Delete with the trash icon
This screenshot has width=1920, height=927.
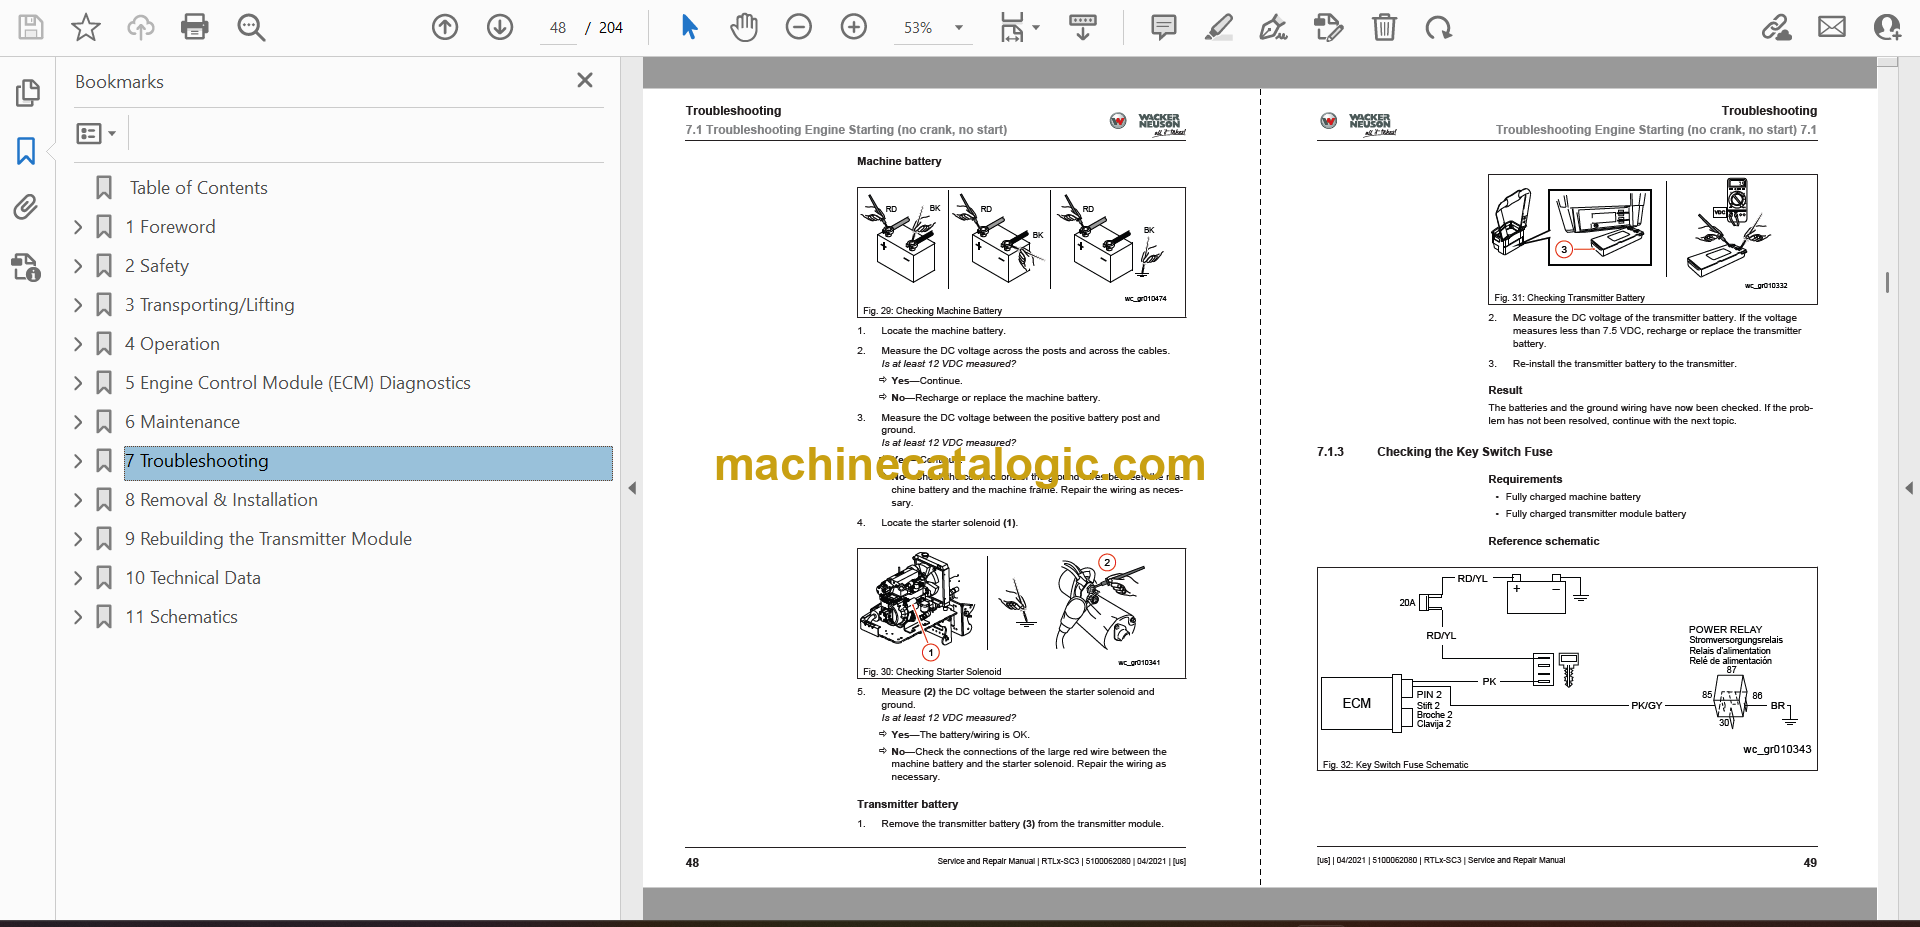click(1384, 27)
